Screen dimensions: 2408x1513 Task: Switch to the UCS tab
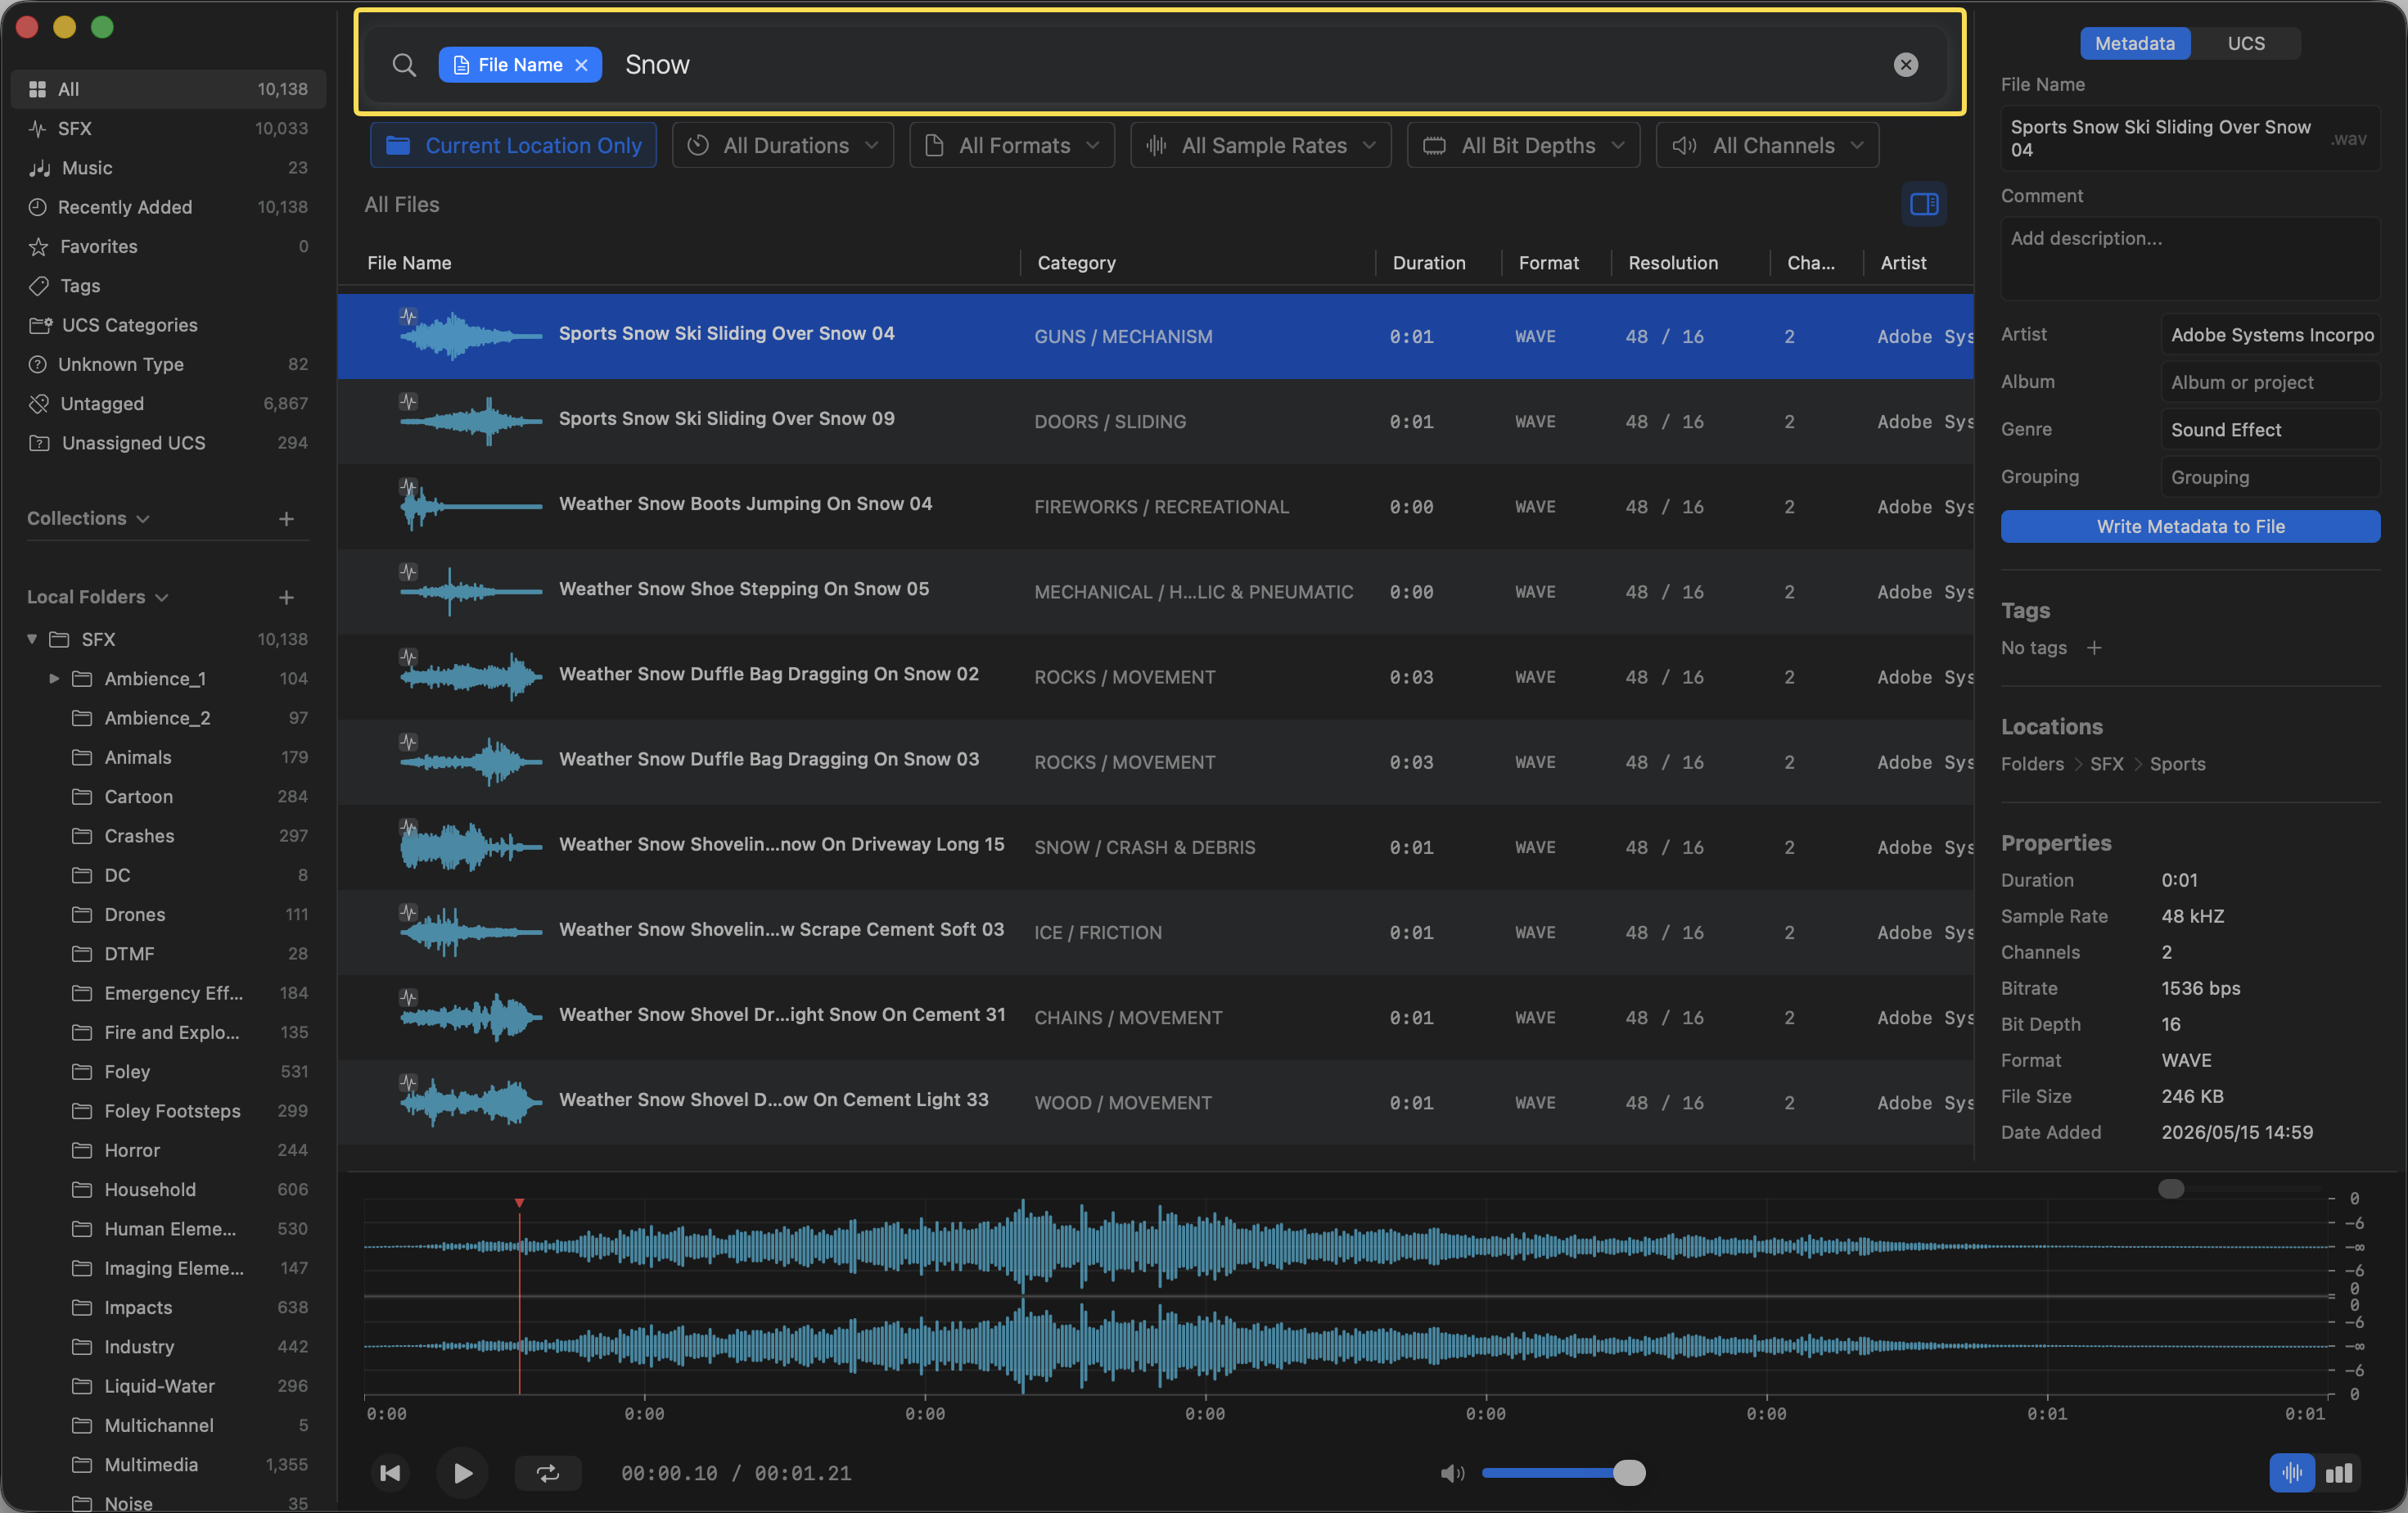click(x=2245, y=43)
